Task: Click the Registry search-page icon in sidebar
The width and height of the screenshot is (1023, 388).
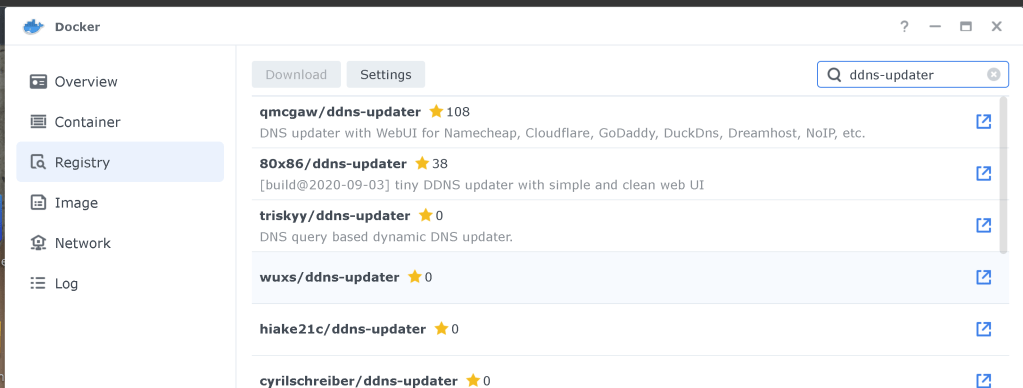Action: click(38, 162)
